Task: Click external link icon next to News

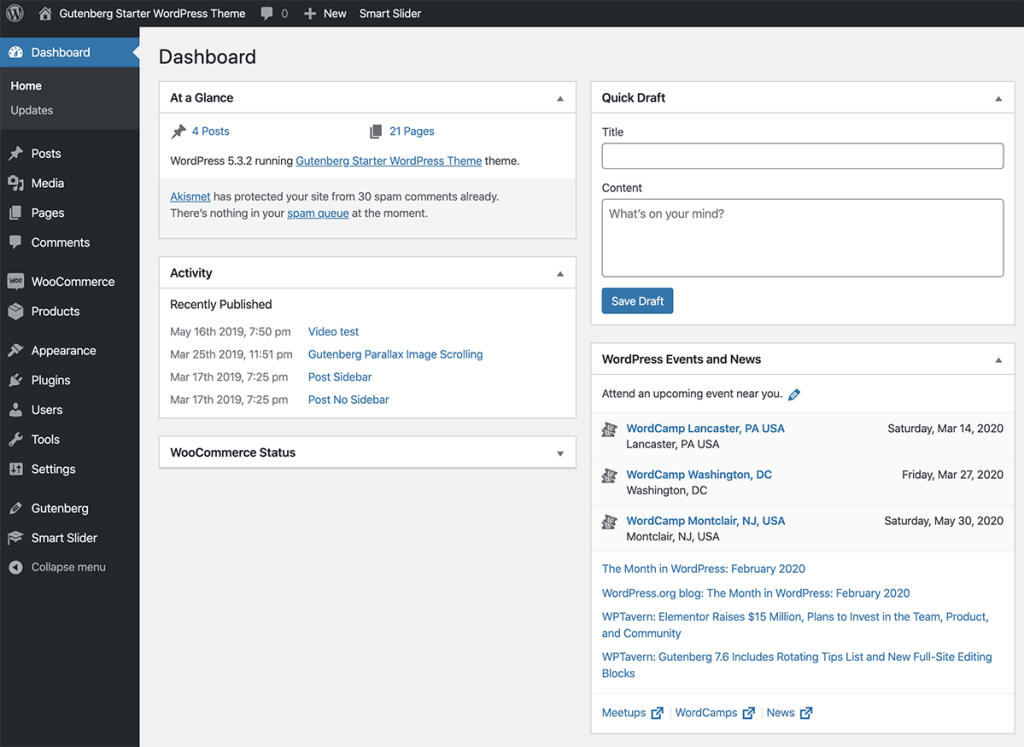Action: click(x=806, y=713)
